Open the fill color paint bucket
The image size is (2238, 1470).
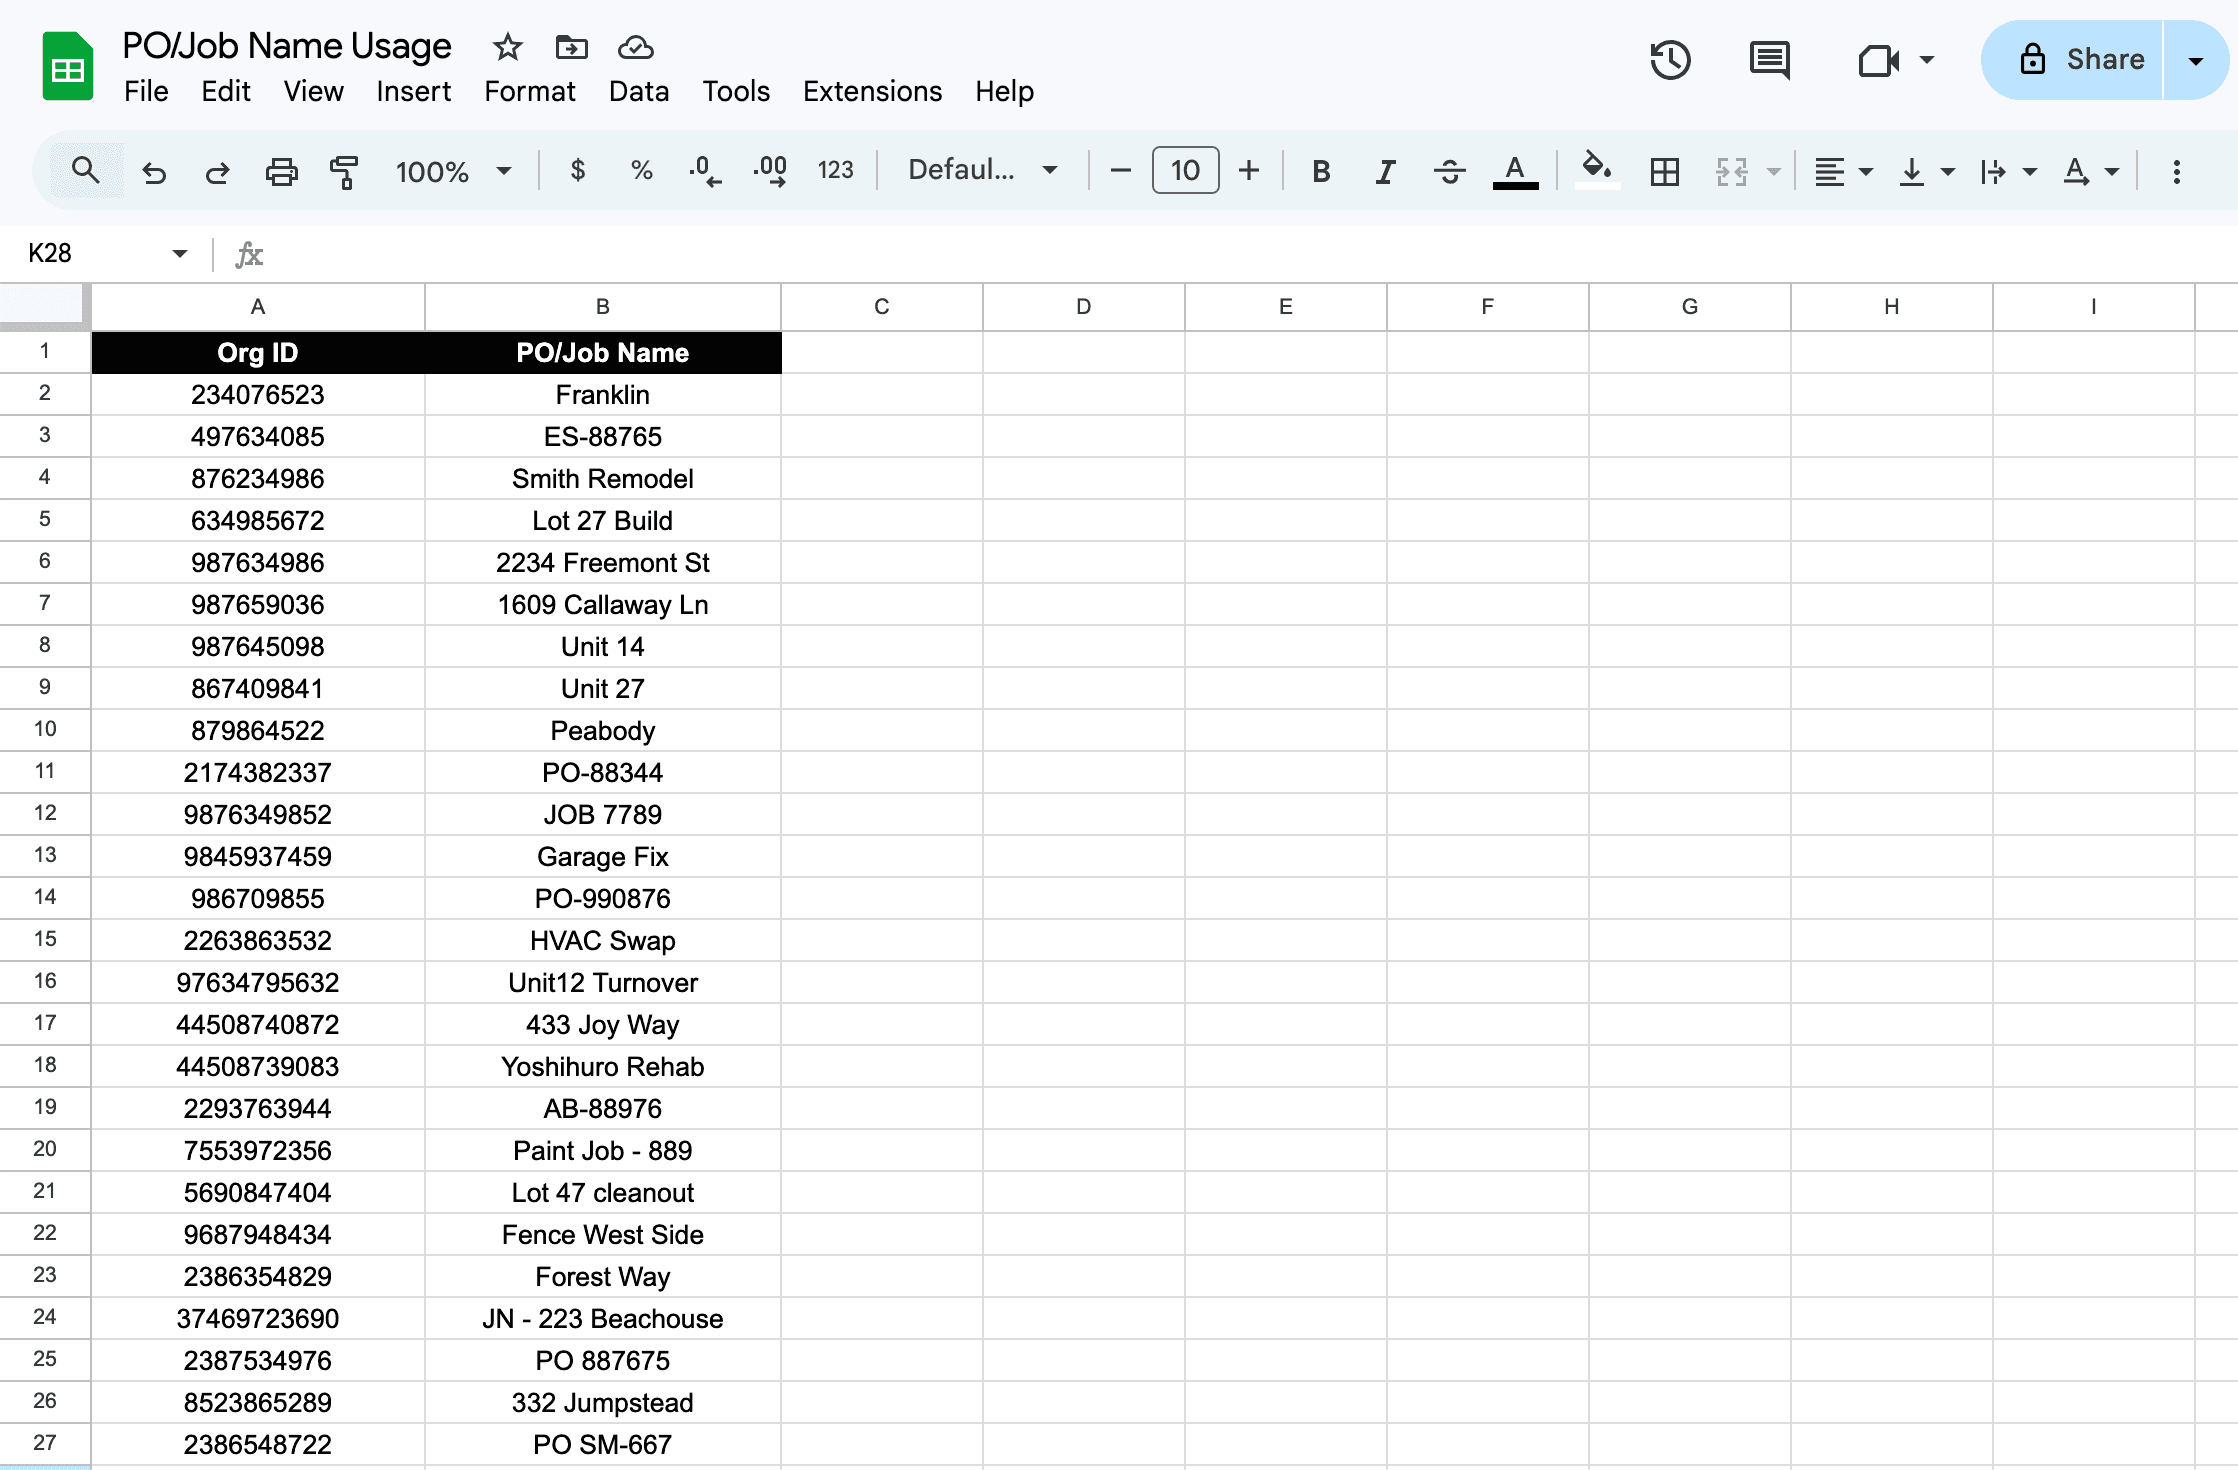coord(1596,168)
